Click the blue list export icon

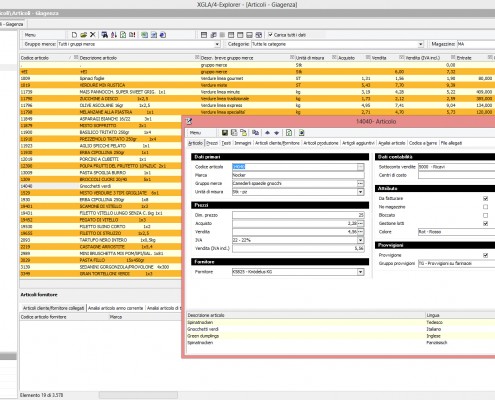coord(154,35)
